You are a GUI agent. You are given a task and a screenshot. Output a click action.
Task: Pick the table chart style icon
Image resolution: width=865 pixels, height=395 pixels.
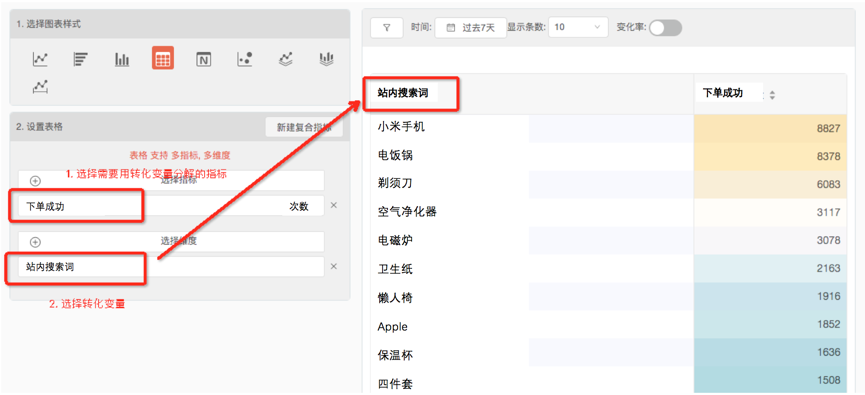coord(163,58)
